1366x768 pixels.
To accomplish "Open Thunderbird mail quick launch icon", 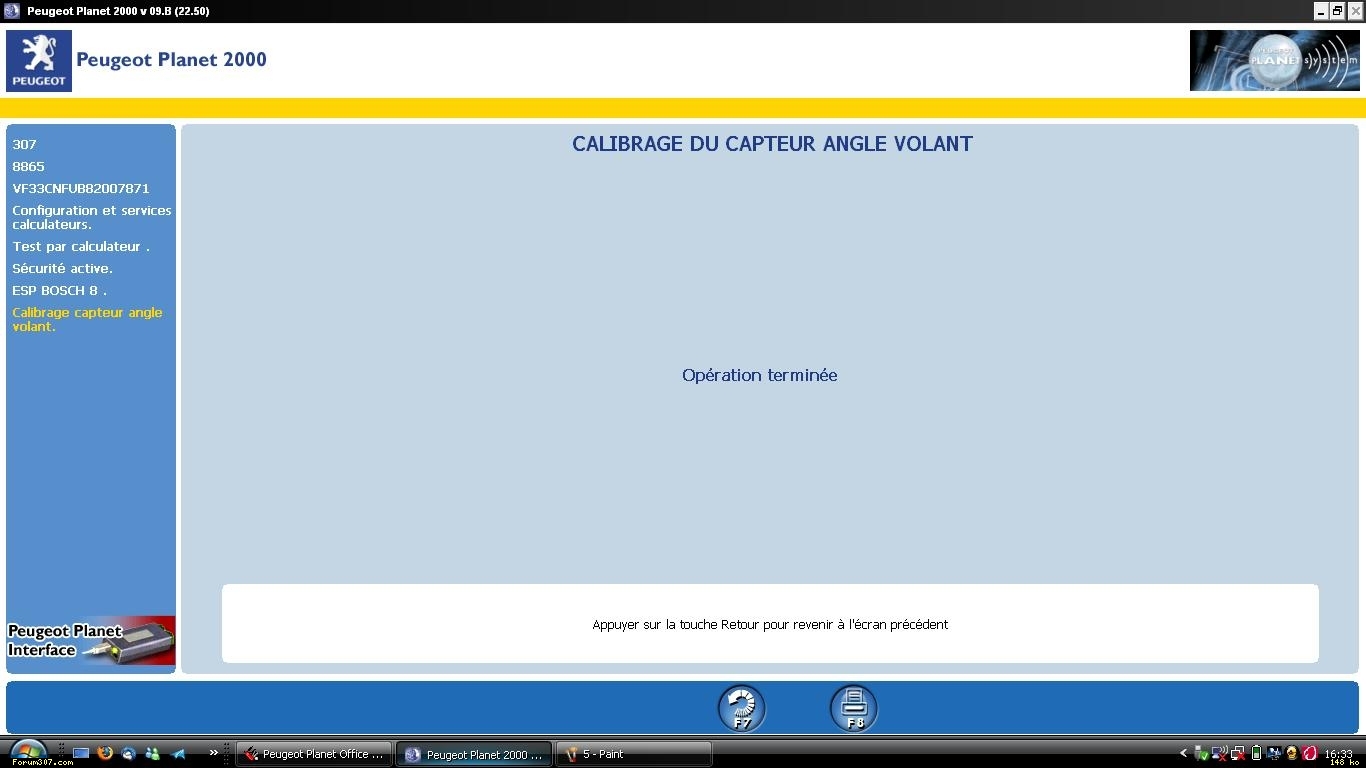I will [x=128, y=754].
